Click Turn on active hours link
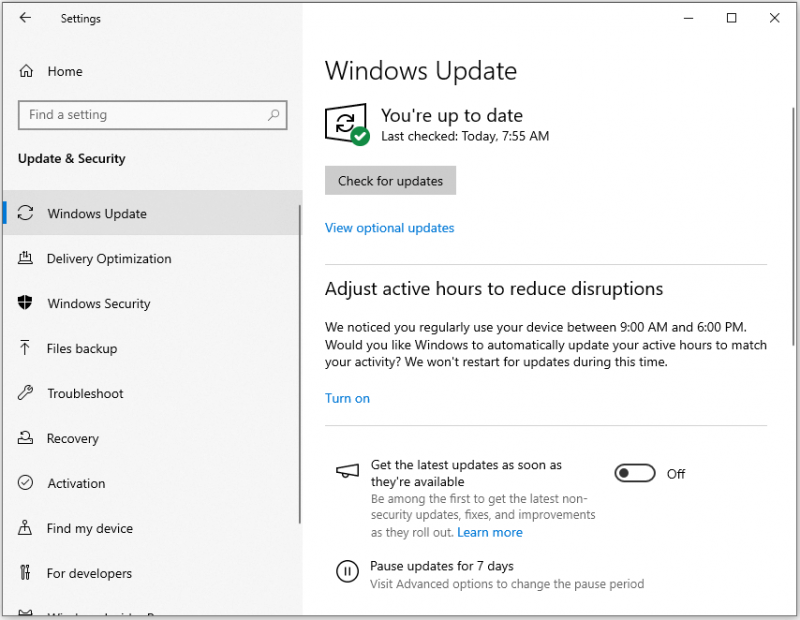This screenshot has width=800, height=620. coord(347,398)
